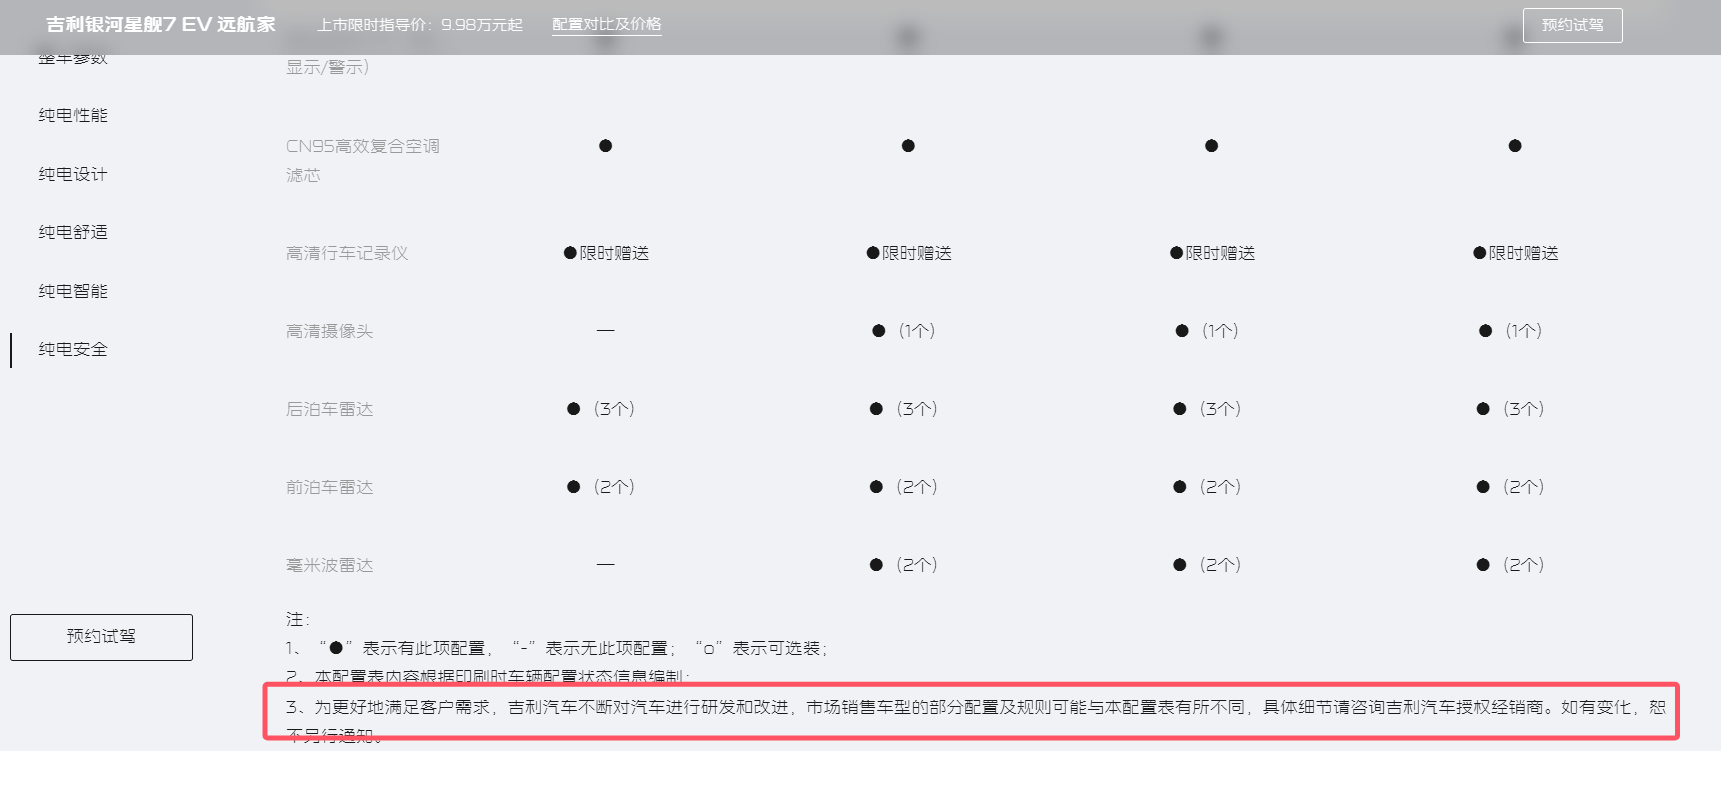Click the 高清摄像头 row label
1721x798 pixels.
coord(329,331)
